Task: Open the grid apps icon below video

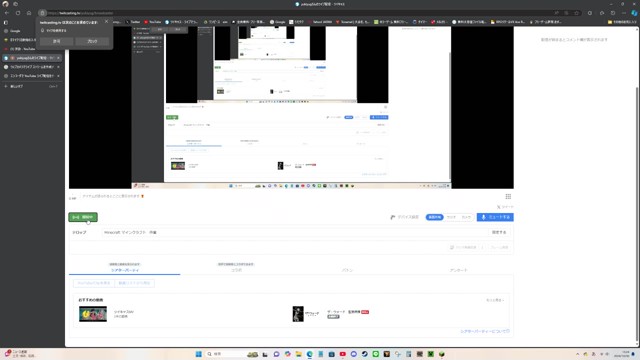Action: tap(508, 197)
